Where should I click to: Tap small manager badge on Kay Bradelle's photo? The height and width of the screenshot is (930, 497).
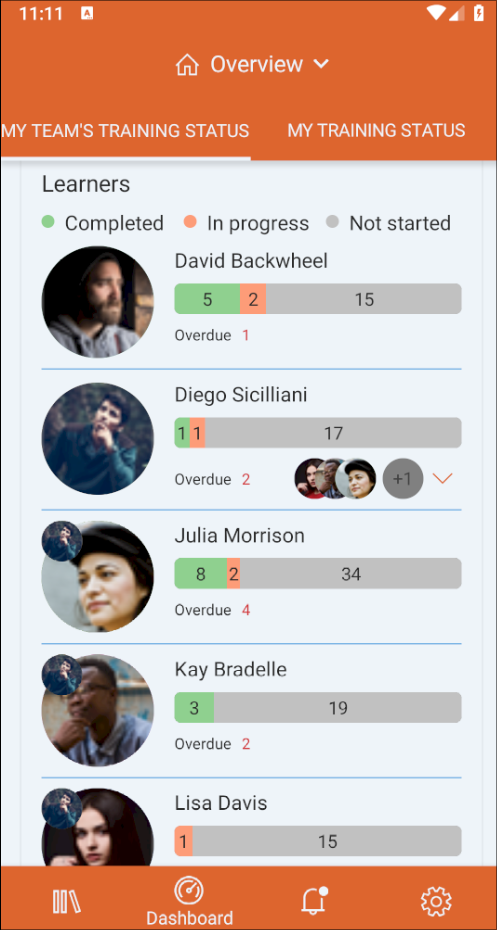[62, 675]
